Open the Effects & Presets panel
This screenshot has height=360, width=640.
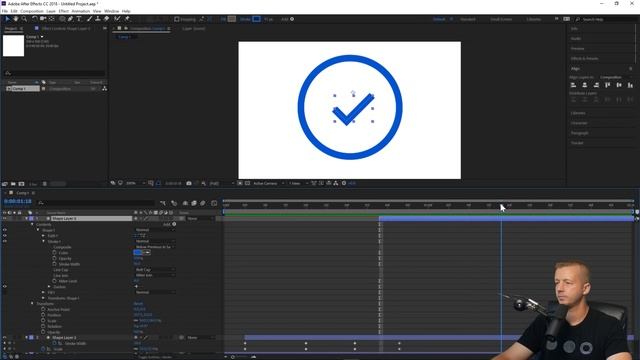click(584, 58)
